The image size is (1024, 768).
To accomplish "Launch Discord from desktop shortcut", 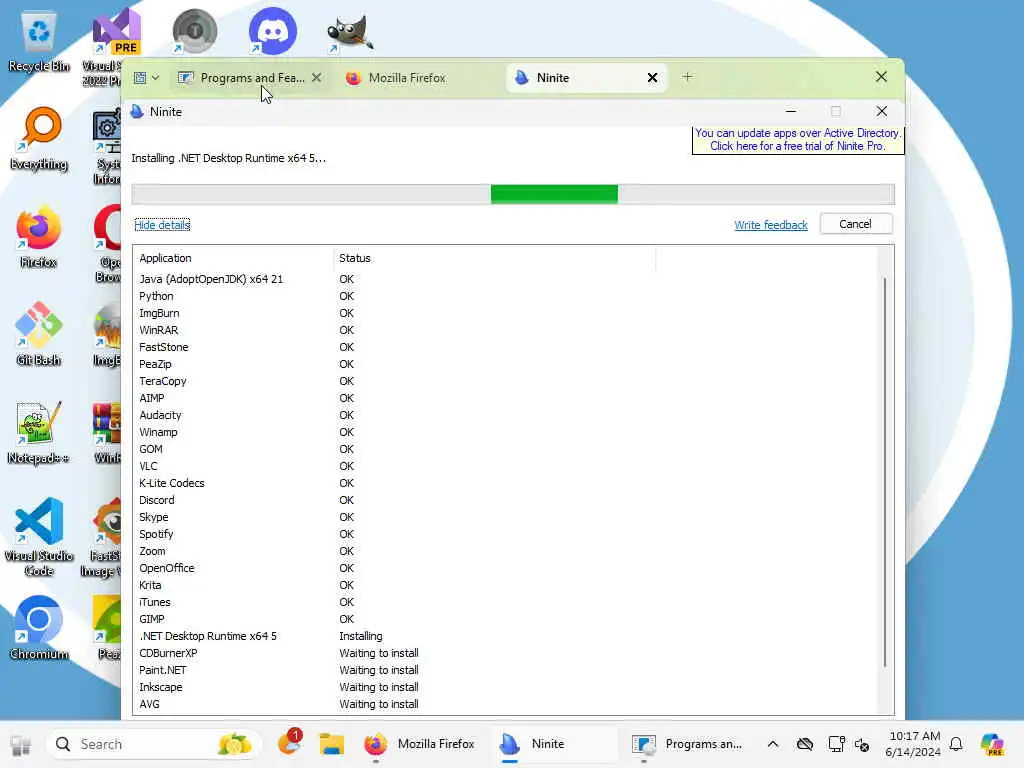I will pos(272,31).
